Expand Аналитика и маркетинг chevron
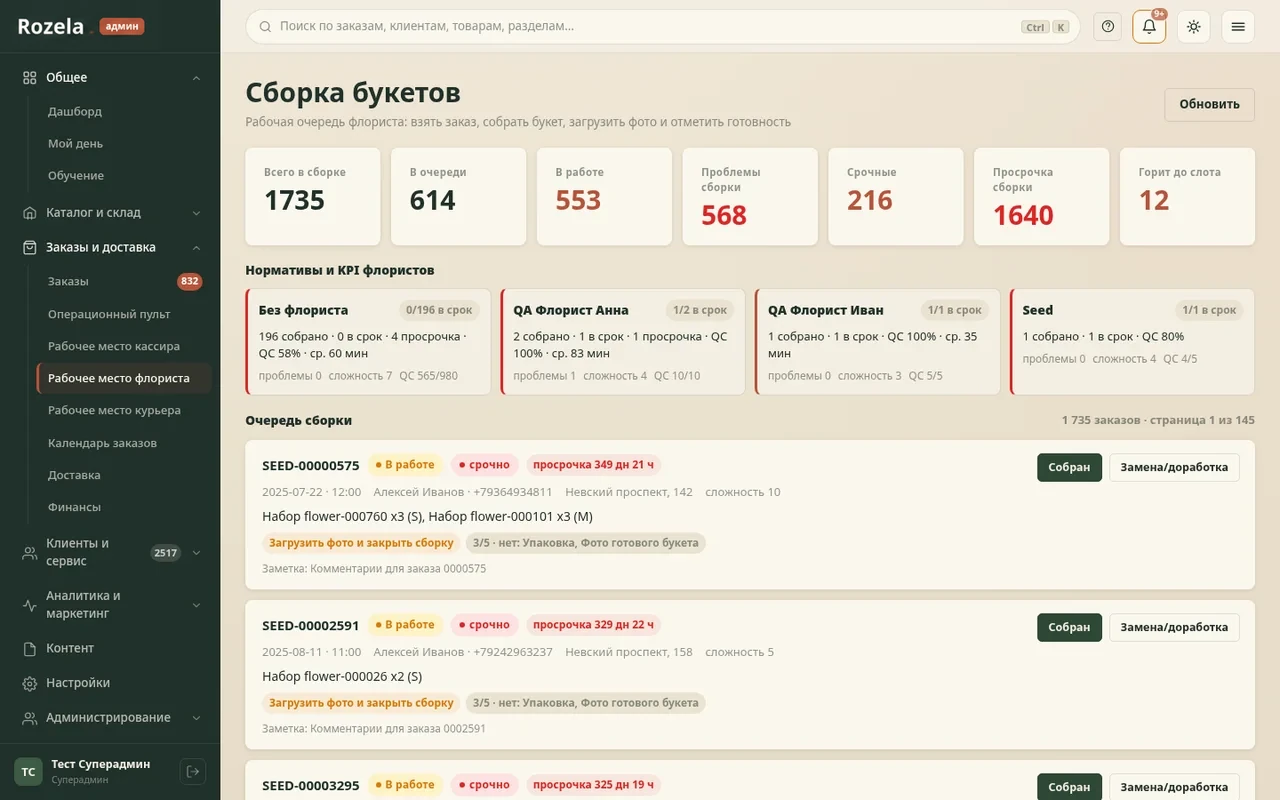Image resolution: width=1280 pixels, height=800 pixels. pyautogui.click(x=196, y=605)
